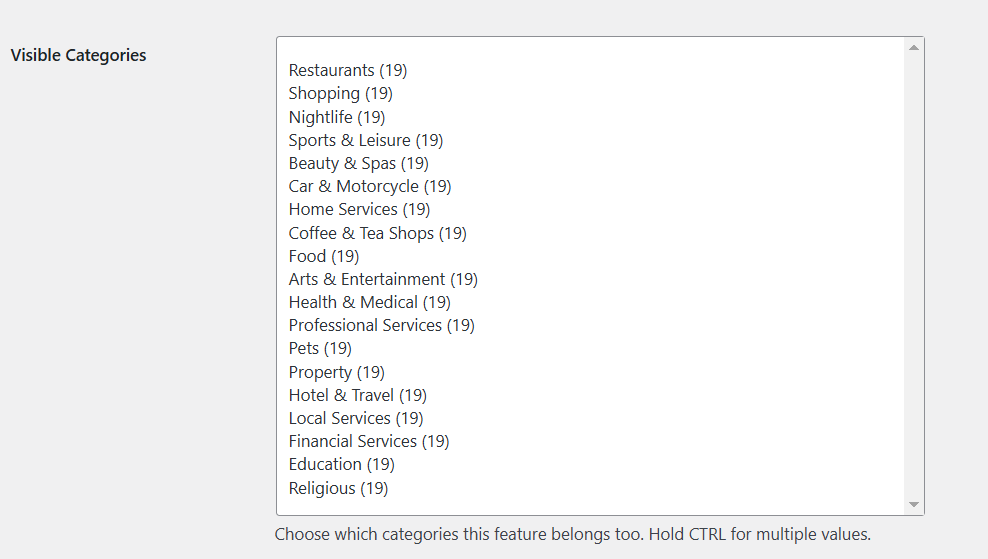Select the Food (19) option
The width and height of the screenshot is (988, 559).
point(323,256)
